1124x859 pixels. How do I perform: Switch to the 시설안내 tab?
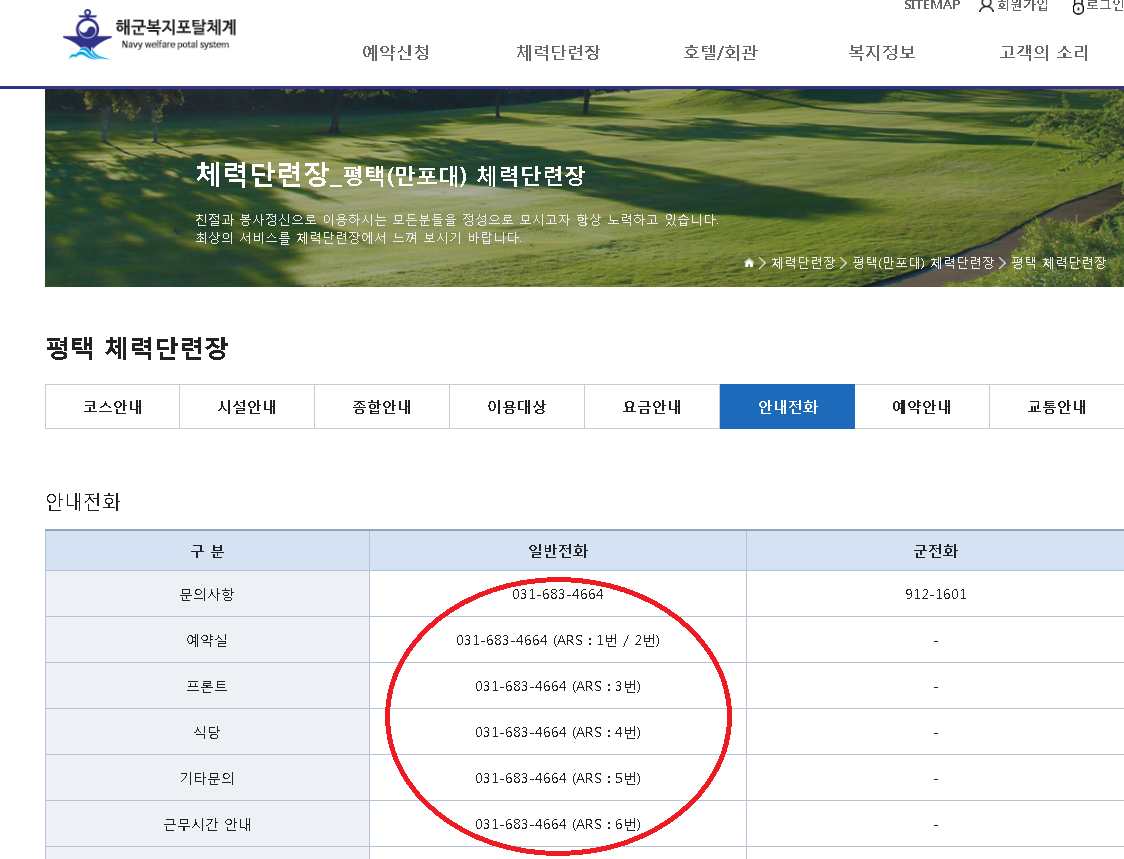pos(246,406)
